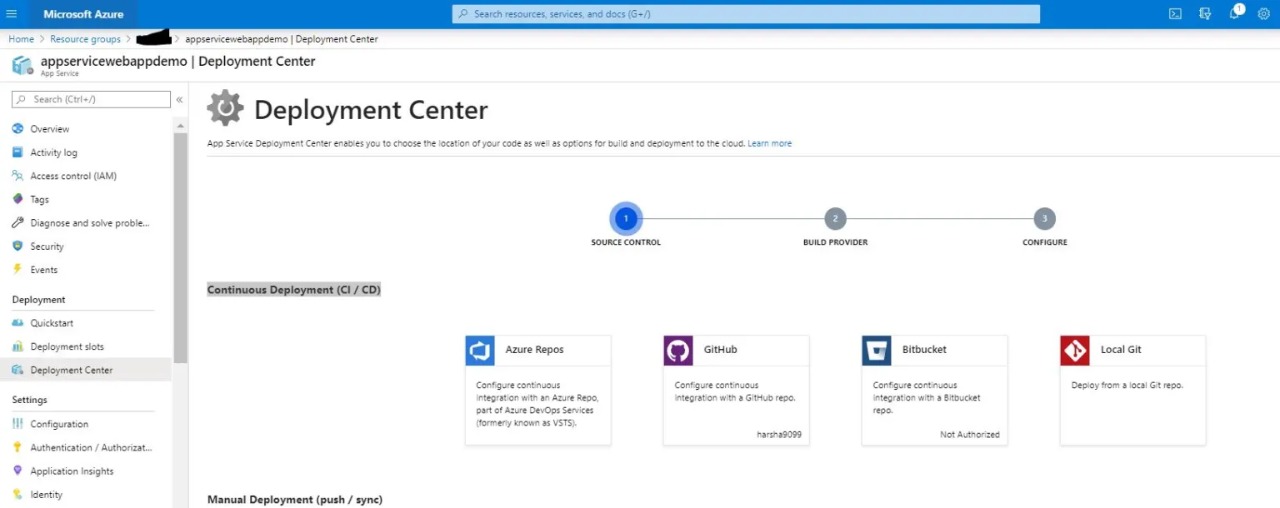This screenshot has height=508, width=1280.
Task: Click the Diagnose and solve problems wrench icon
Action: click(x=17, y=223)
